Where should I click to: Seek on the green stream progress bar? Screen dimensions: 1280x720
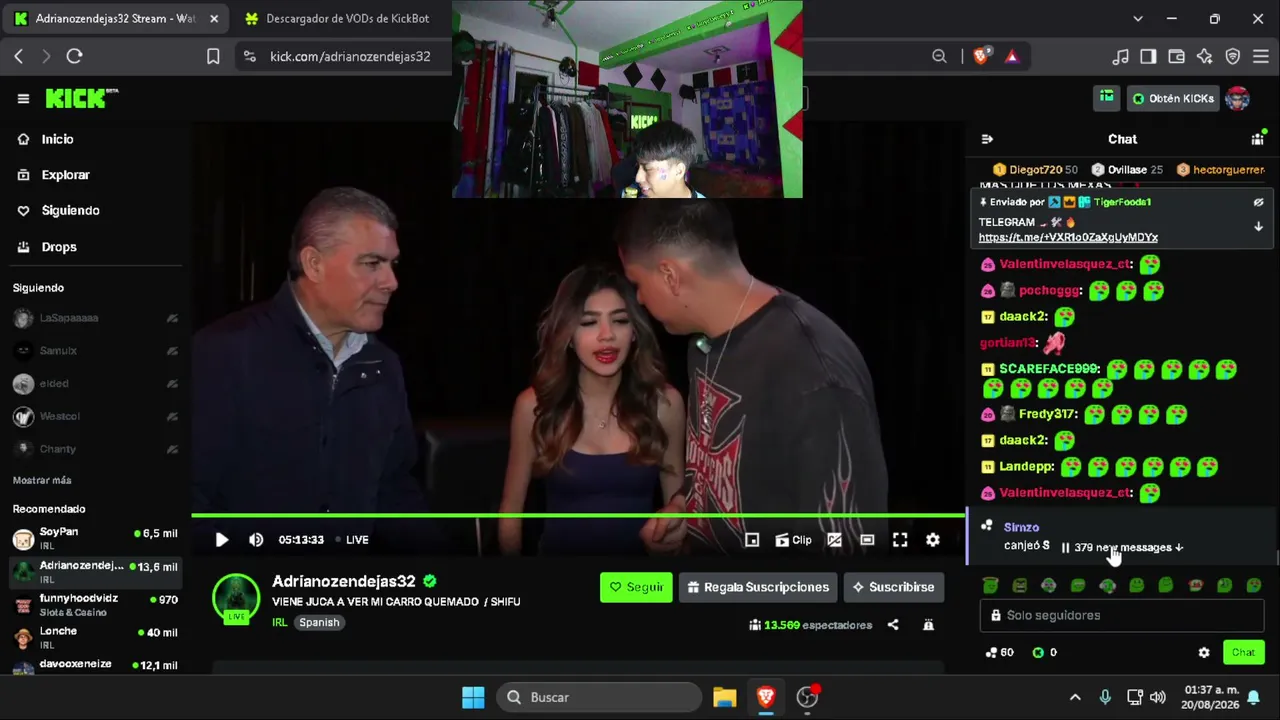point(578,516)
